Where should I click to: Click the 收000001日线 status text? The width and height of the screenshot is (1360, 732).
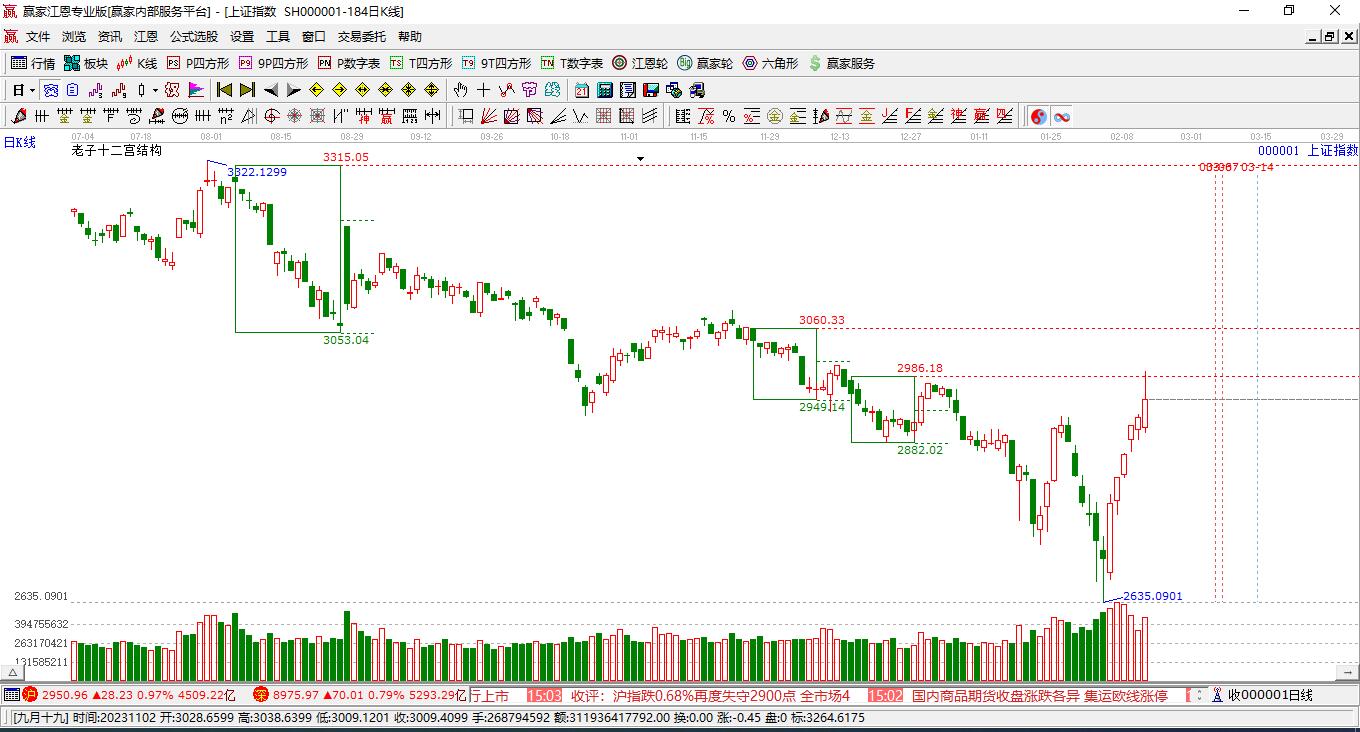click(1270, 695)
